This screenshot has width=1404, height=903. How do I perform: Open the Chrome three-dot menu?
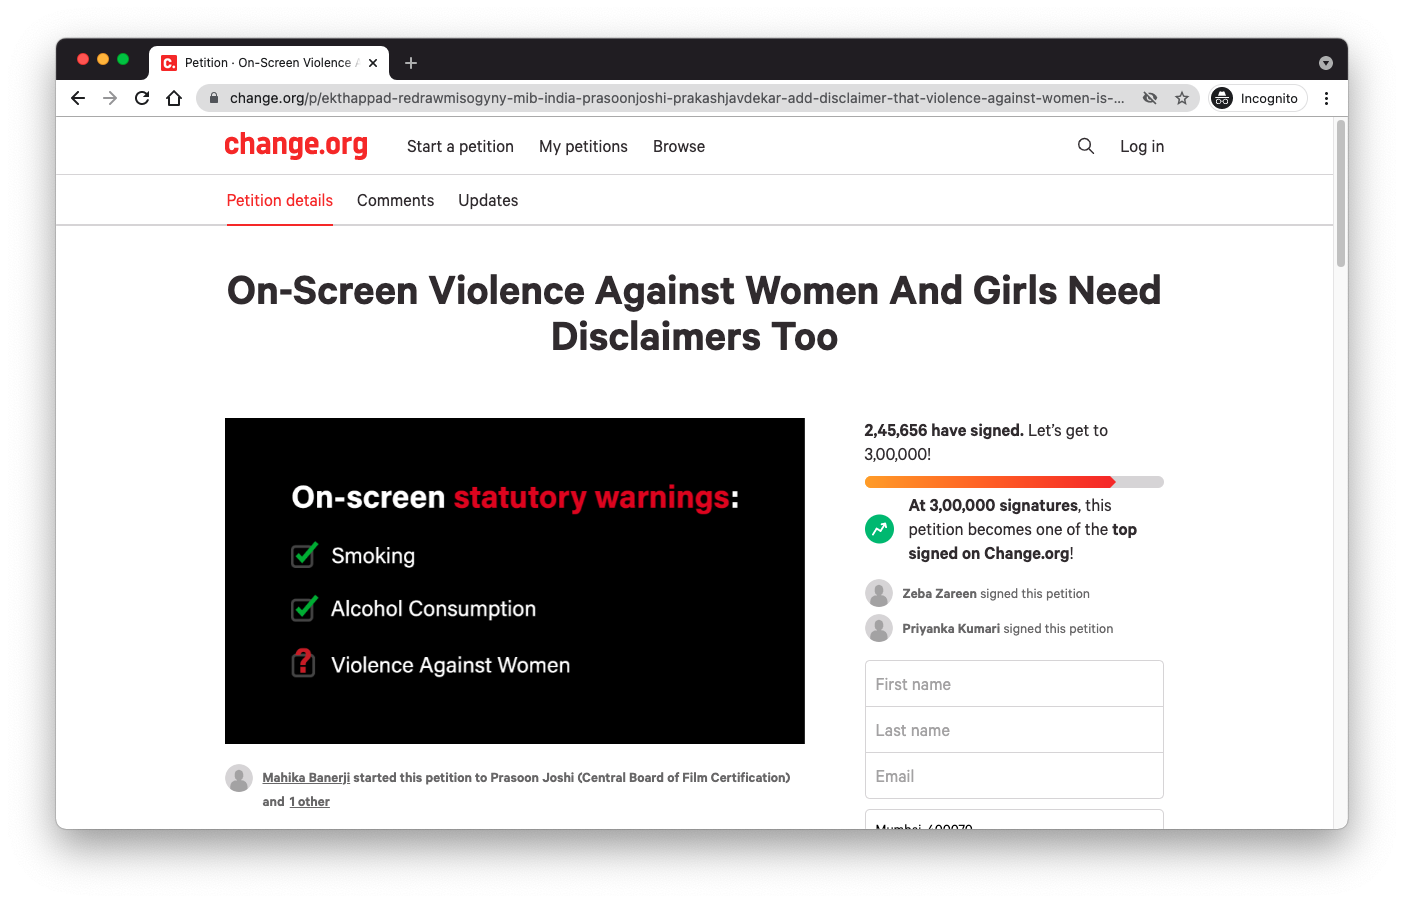[1326, 98]
